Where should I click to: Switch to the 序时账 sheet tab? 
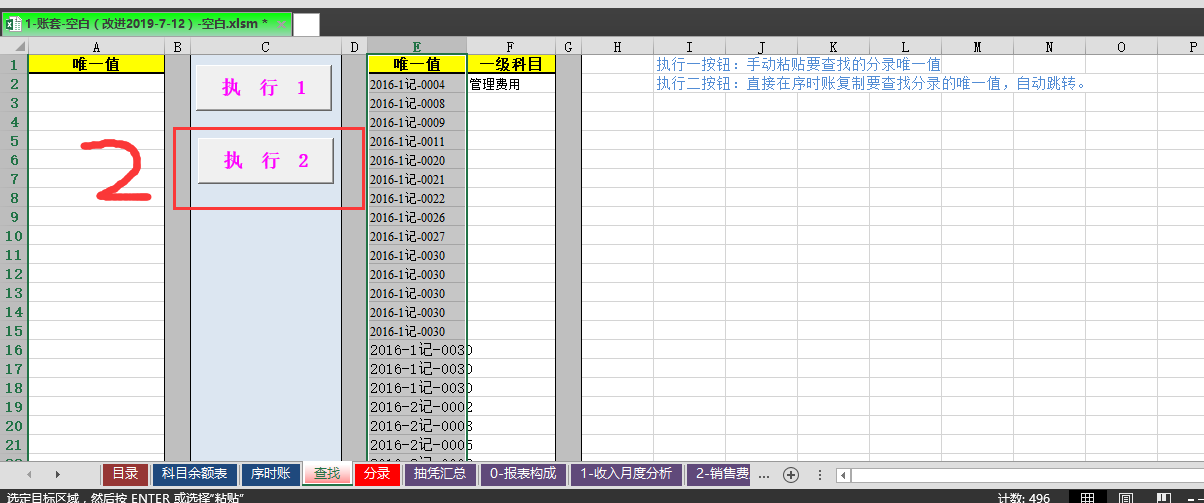270,474
